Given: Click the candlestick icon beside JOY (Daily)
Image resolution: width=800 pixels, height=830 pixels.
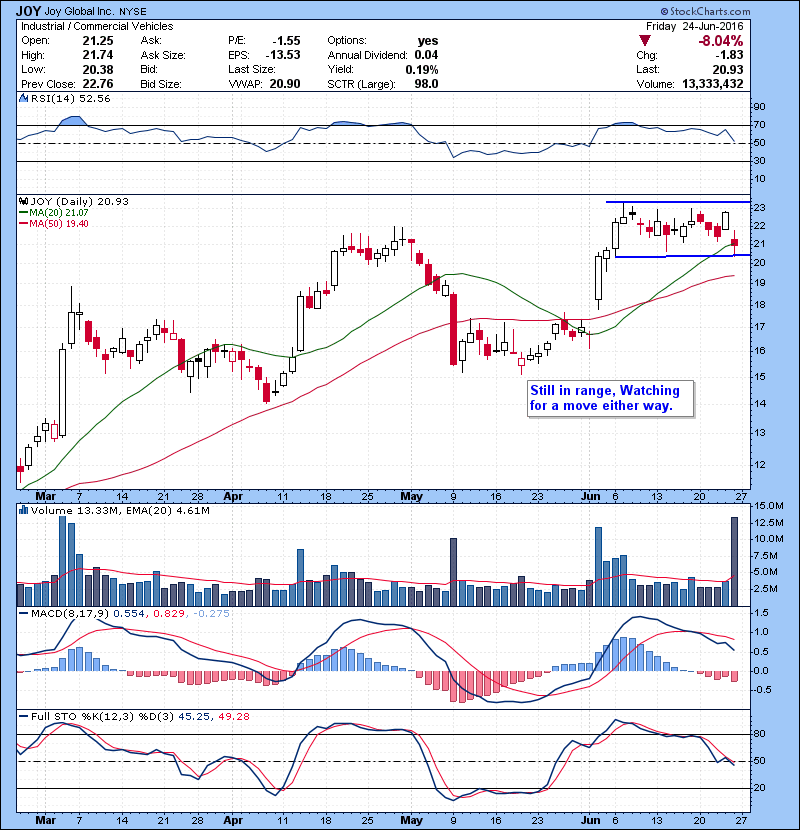Looking at the screenshot, I should [23, 201].
